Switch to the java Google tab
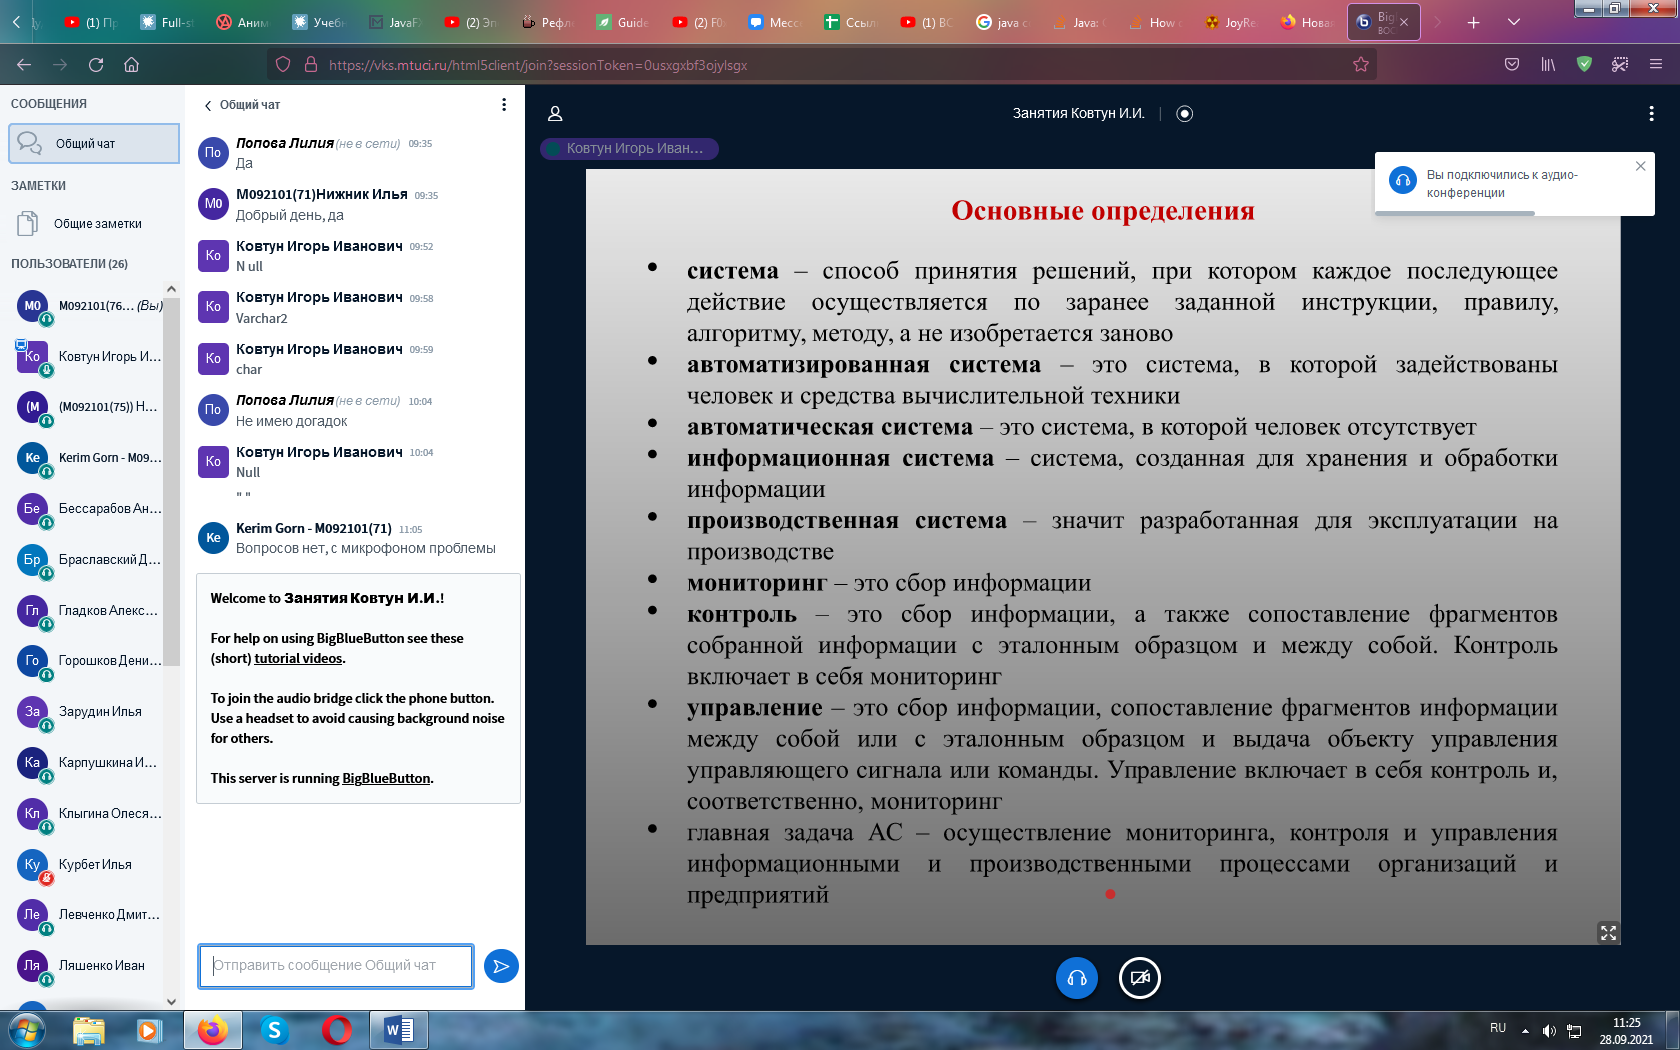Image resolution: width=1680 pixels, height=1050 pixels. click(1002, 22)
